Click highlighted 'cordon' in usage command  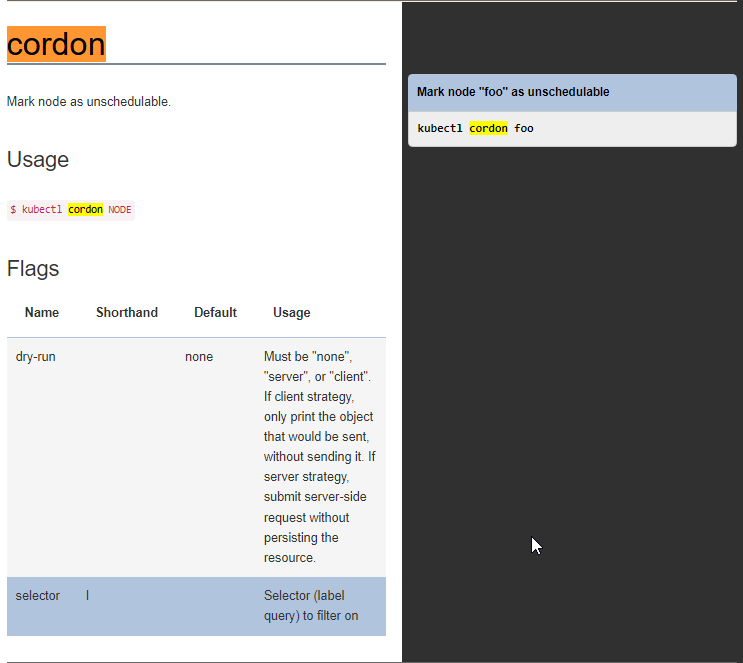(85, 209)
